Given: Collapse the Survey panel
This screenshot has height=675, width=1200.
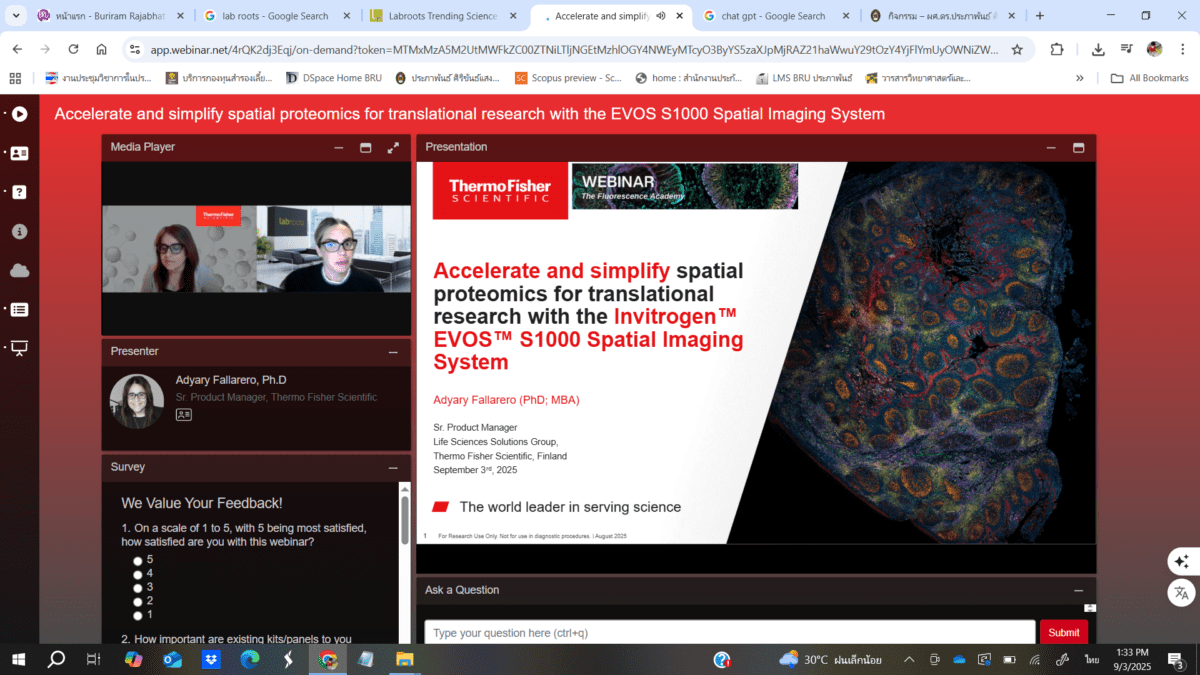Looking at the screenshot, I should (393, 467).
